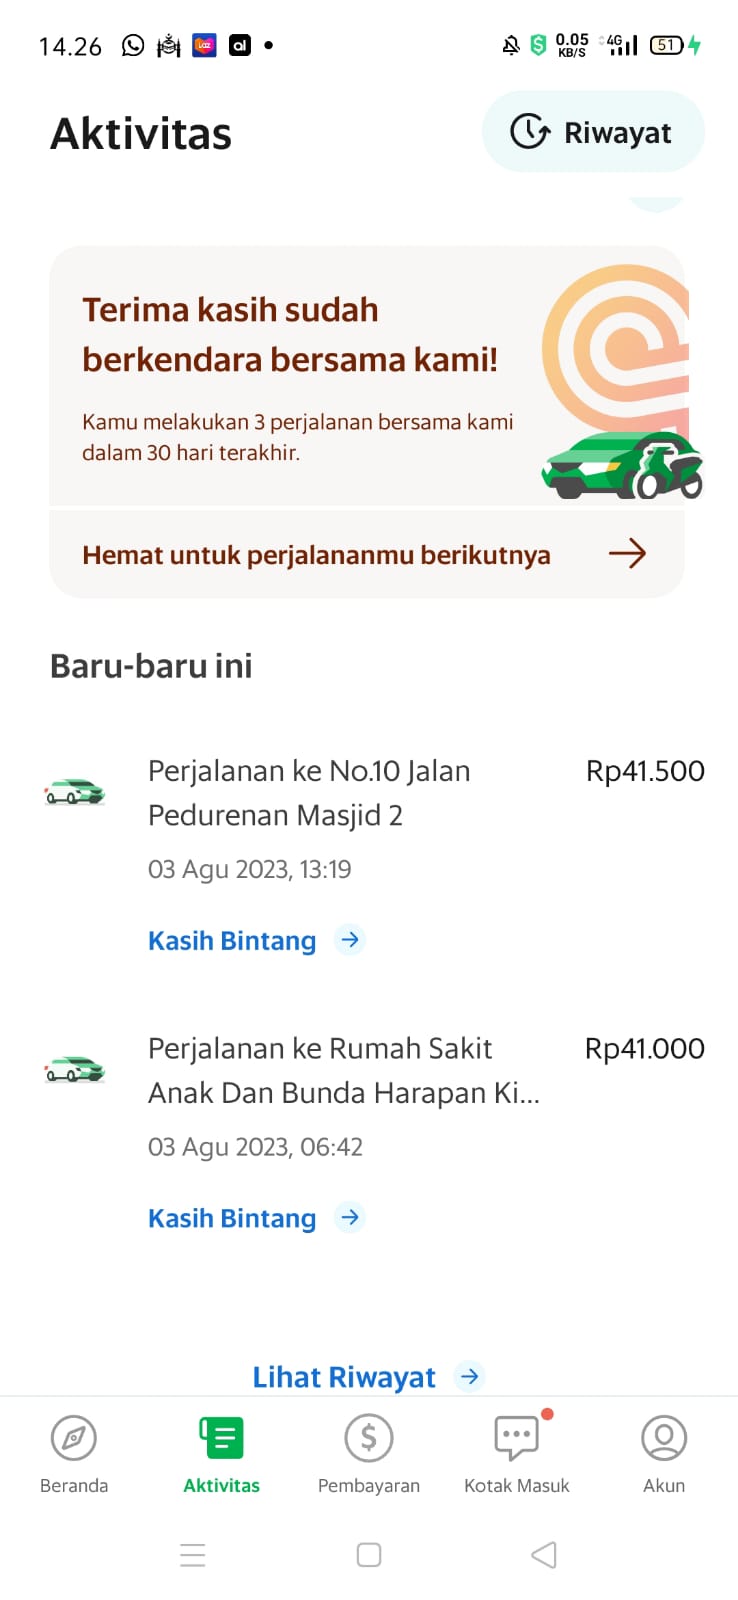Open Pembayaran dollar icon
738x1600 pixels.
[x=369, y=1438]
